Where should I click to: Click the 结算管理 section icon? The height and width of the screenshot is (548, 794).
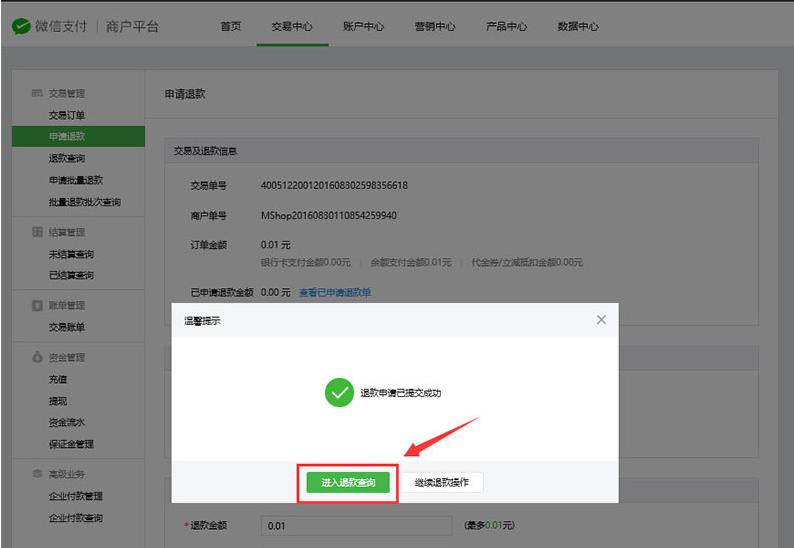(x=37, y=232)
